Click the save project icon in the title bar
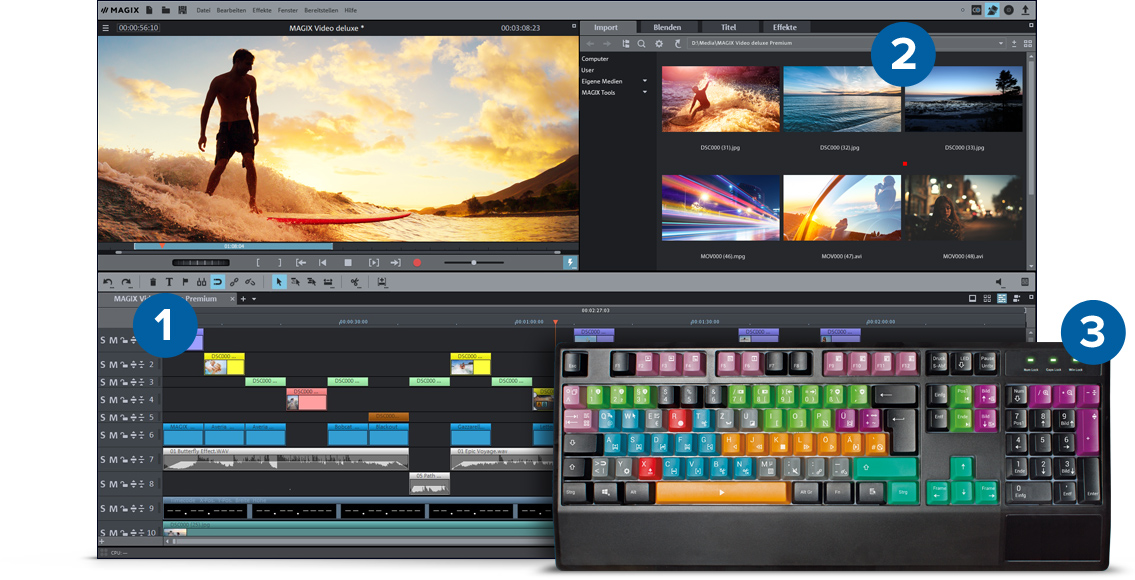This screenshot has width=1135, height=580. [x=182, y=10]
